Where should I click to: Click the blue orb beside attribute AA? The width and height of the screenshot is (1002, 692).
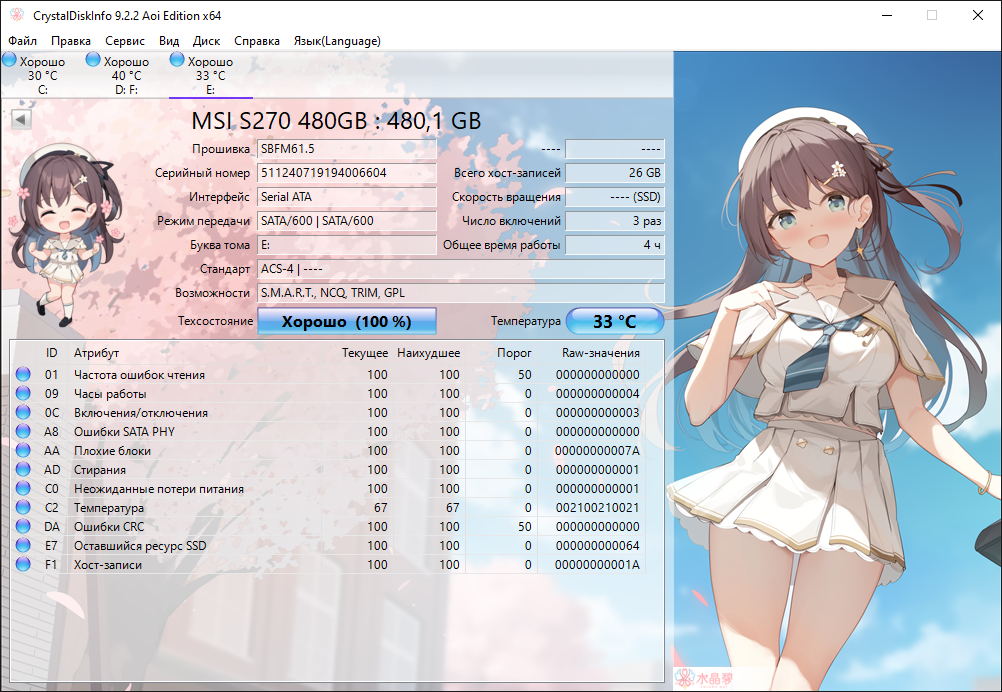24,450
